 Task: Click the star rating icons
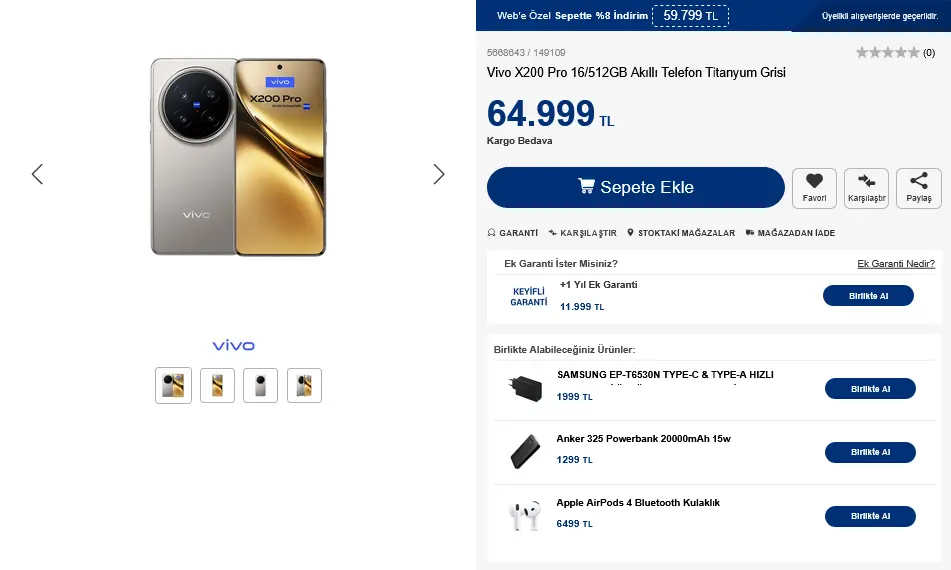[887, 53]
